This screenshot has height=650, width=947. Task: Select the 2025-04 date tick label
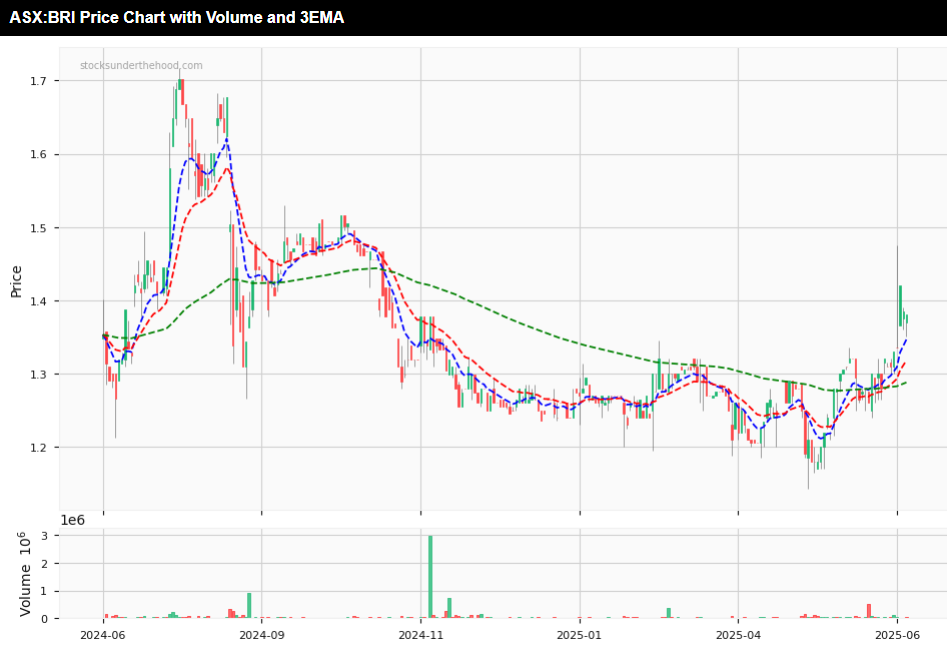(738, 634)
